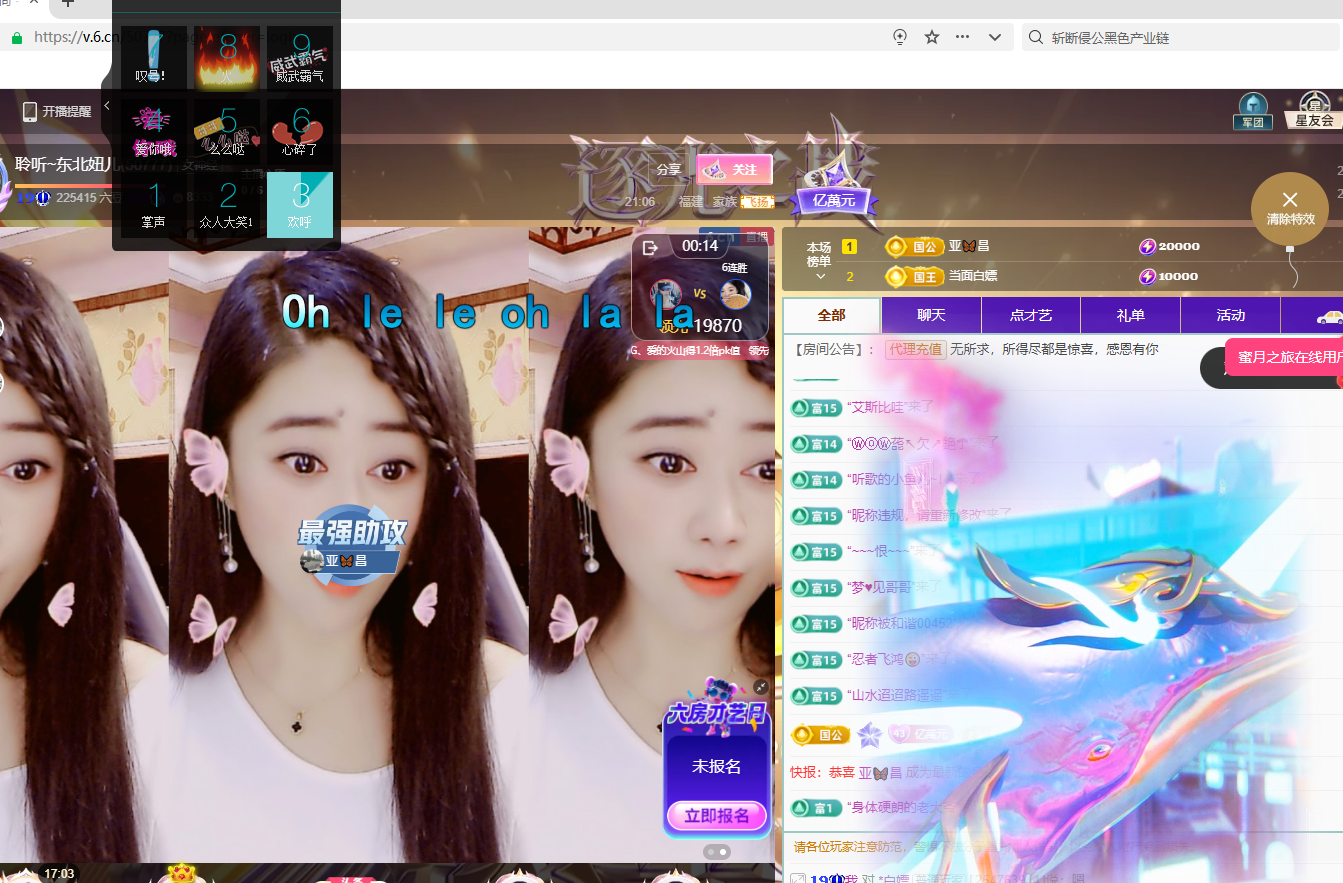The width and height of the screenshot is (1343, 883).
Task: Open the 星友会 icon
Action: 1314,110
